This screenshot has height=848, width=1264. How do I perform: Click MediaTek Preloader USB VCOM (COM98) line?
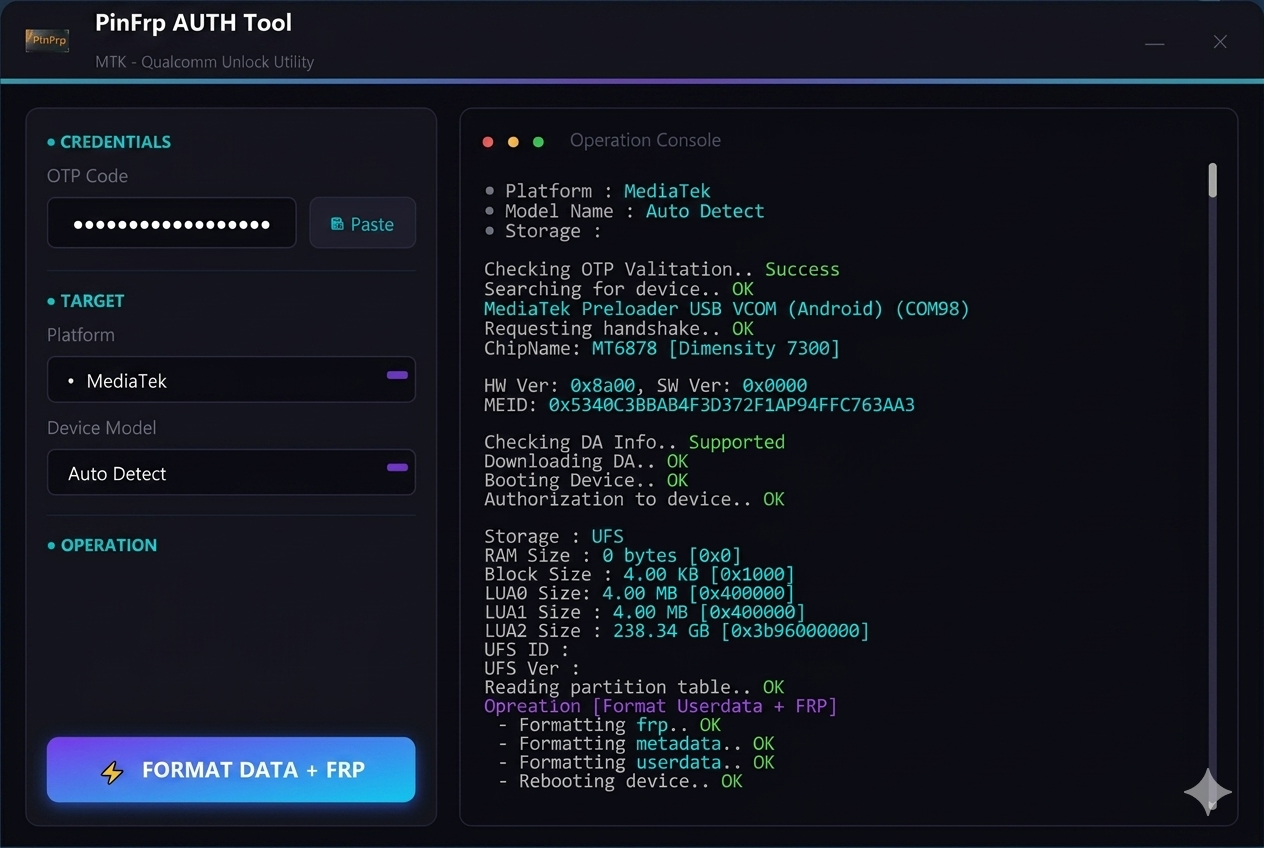point(727,309)
